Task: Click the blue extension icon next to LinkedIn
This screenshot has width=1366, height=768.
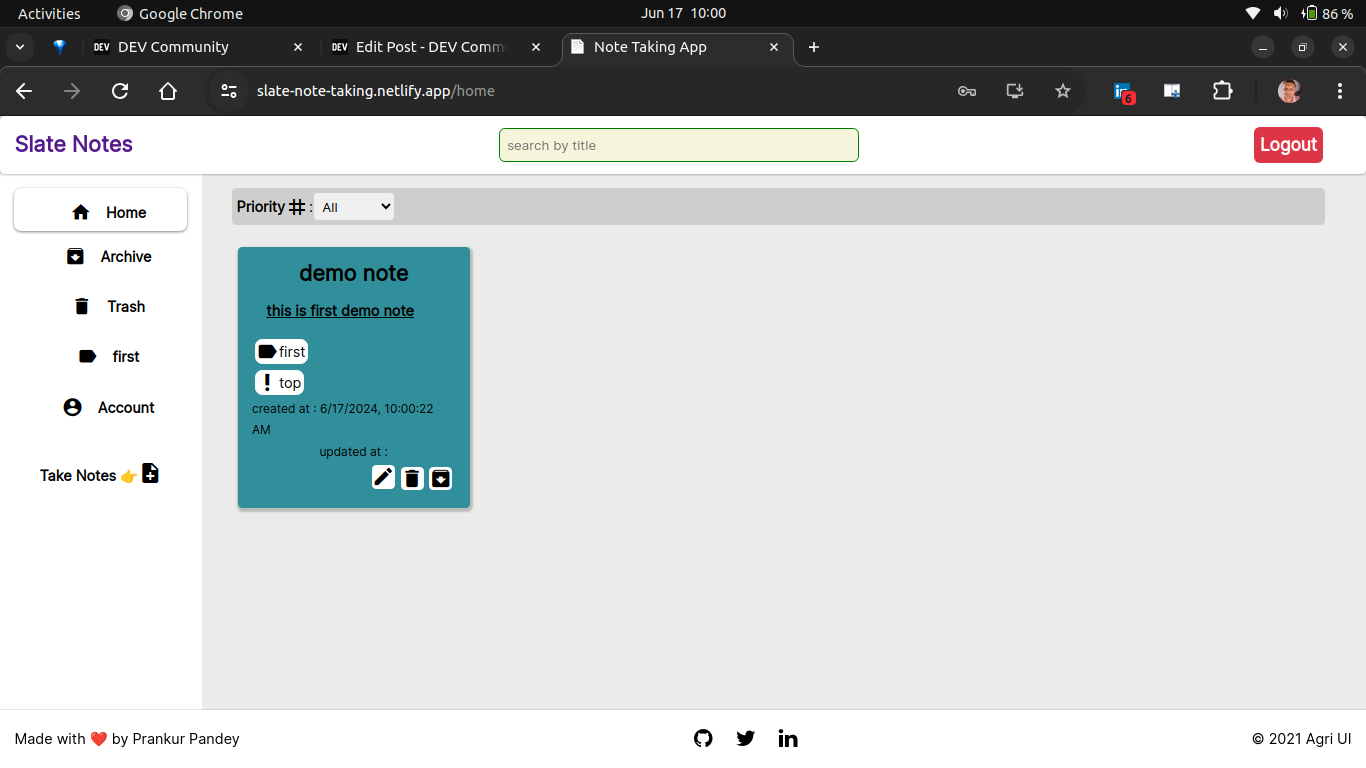Action: pos(1172,91)
